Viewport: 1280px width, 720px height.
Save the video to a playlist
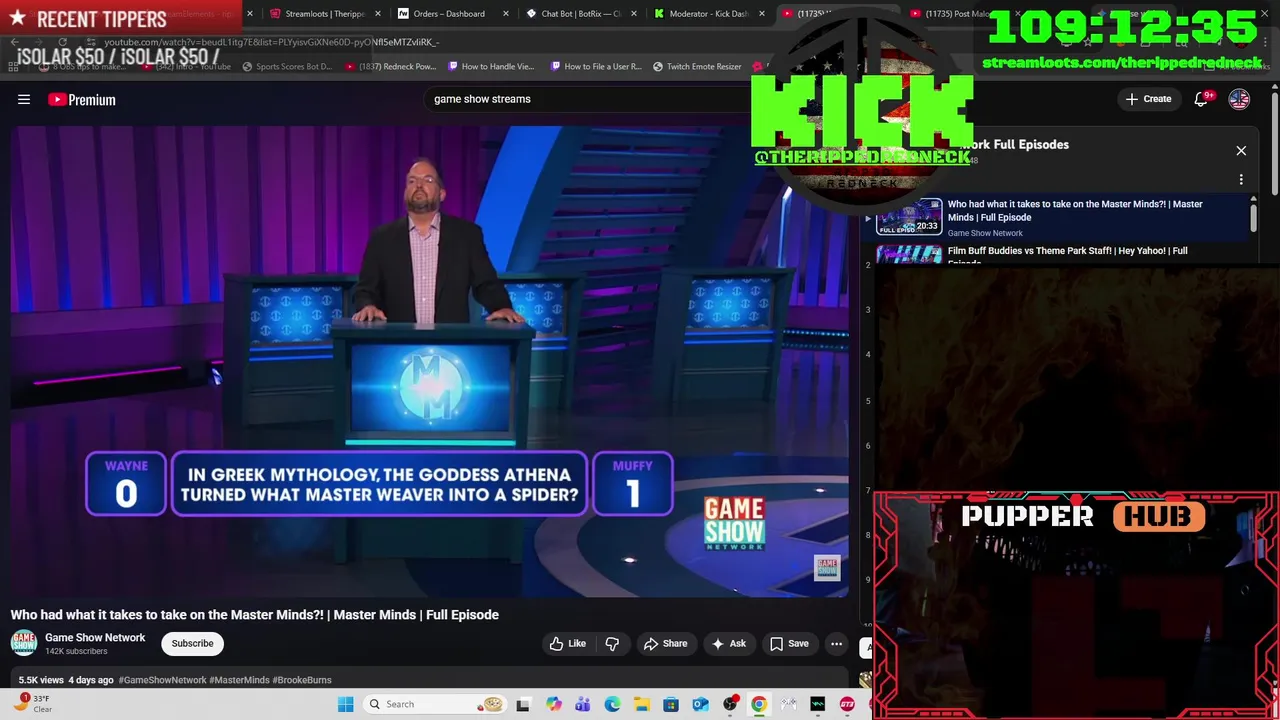(x=789, y=644)
